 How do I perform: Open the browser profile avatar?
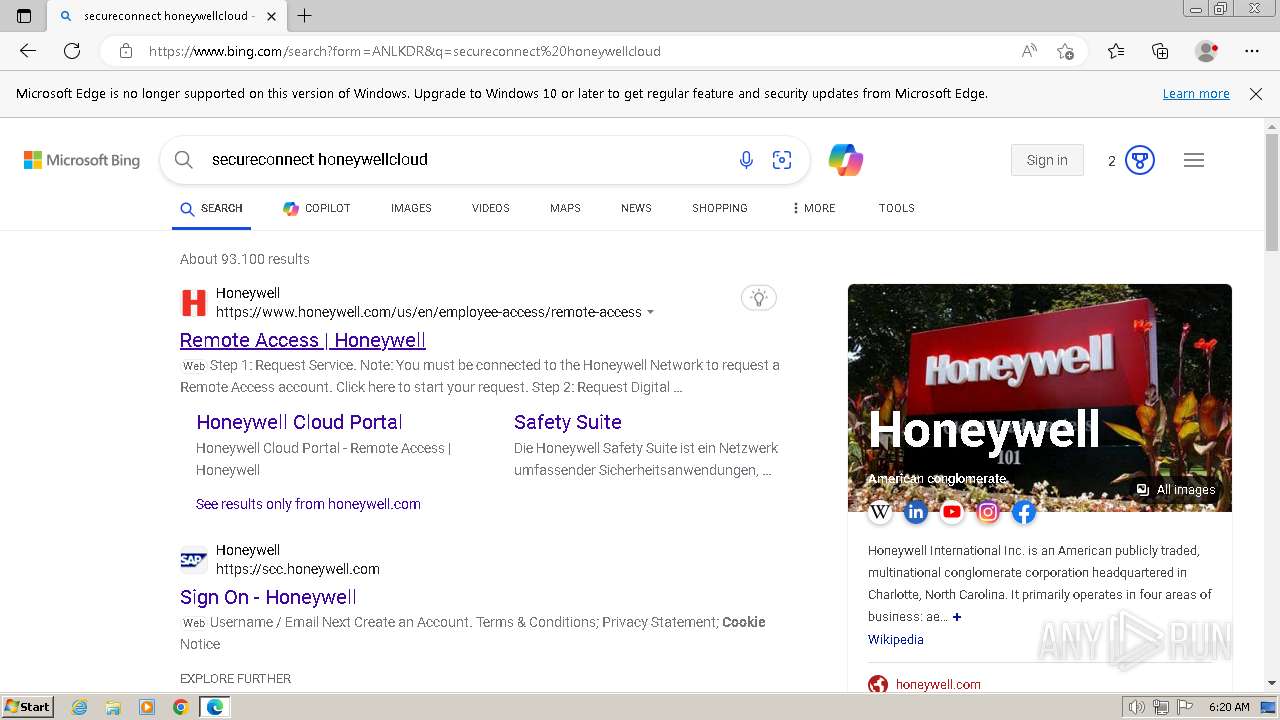[x=1207, y=51]
